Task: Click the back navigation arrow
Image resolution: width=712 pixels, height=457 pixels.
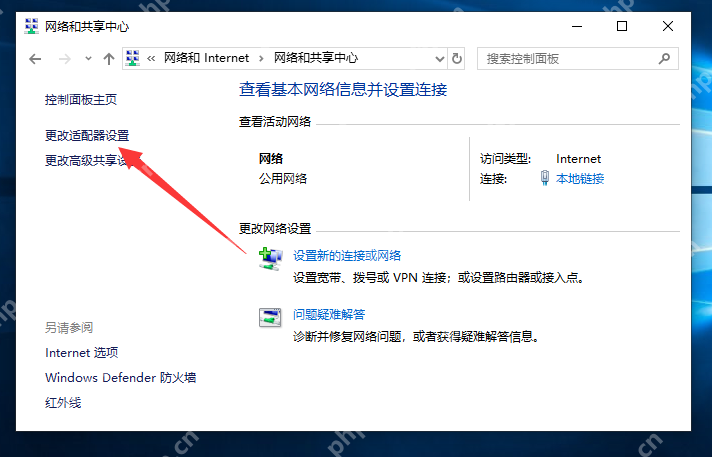Action: 35,59
